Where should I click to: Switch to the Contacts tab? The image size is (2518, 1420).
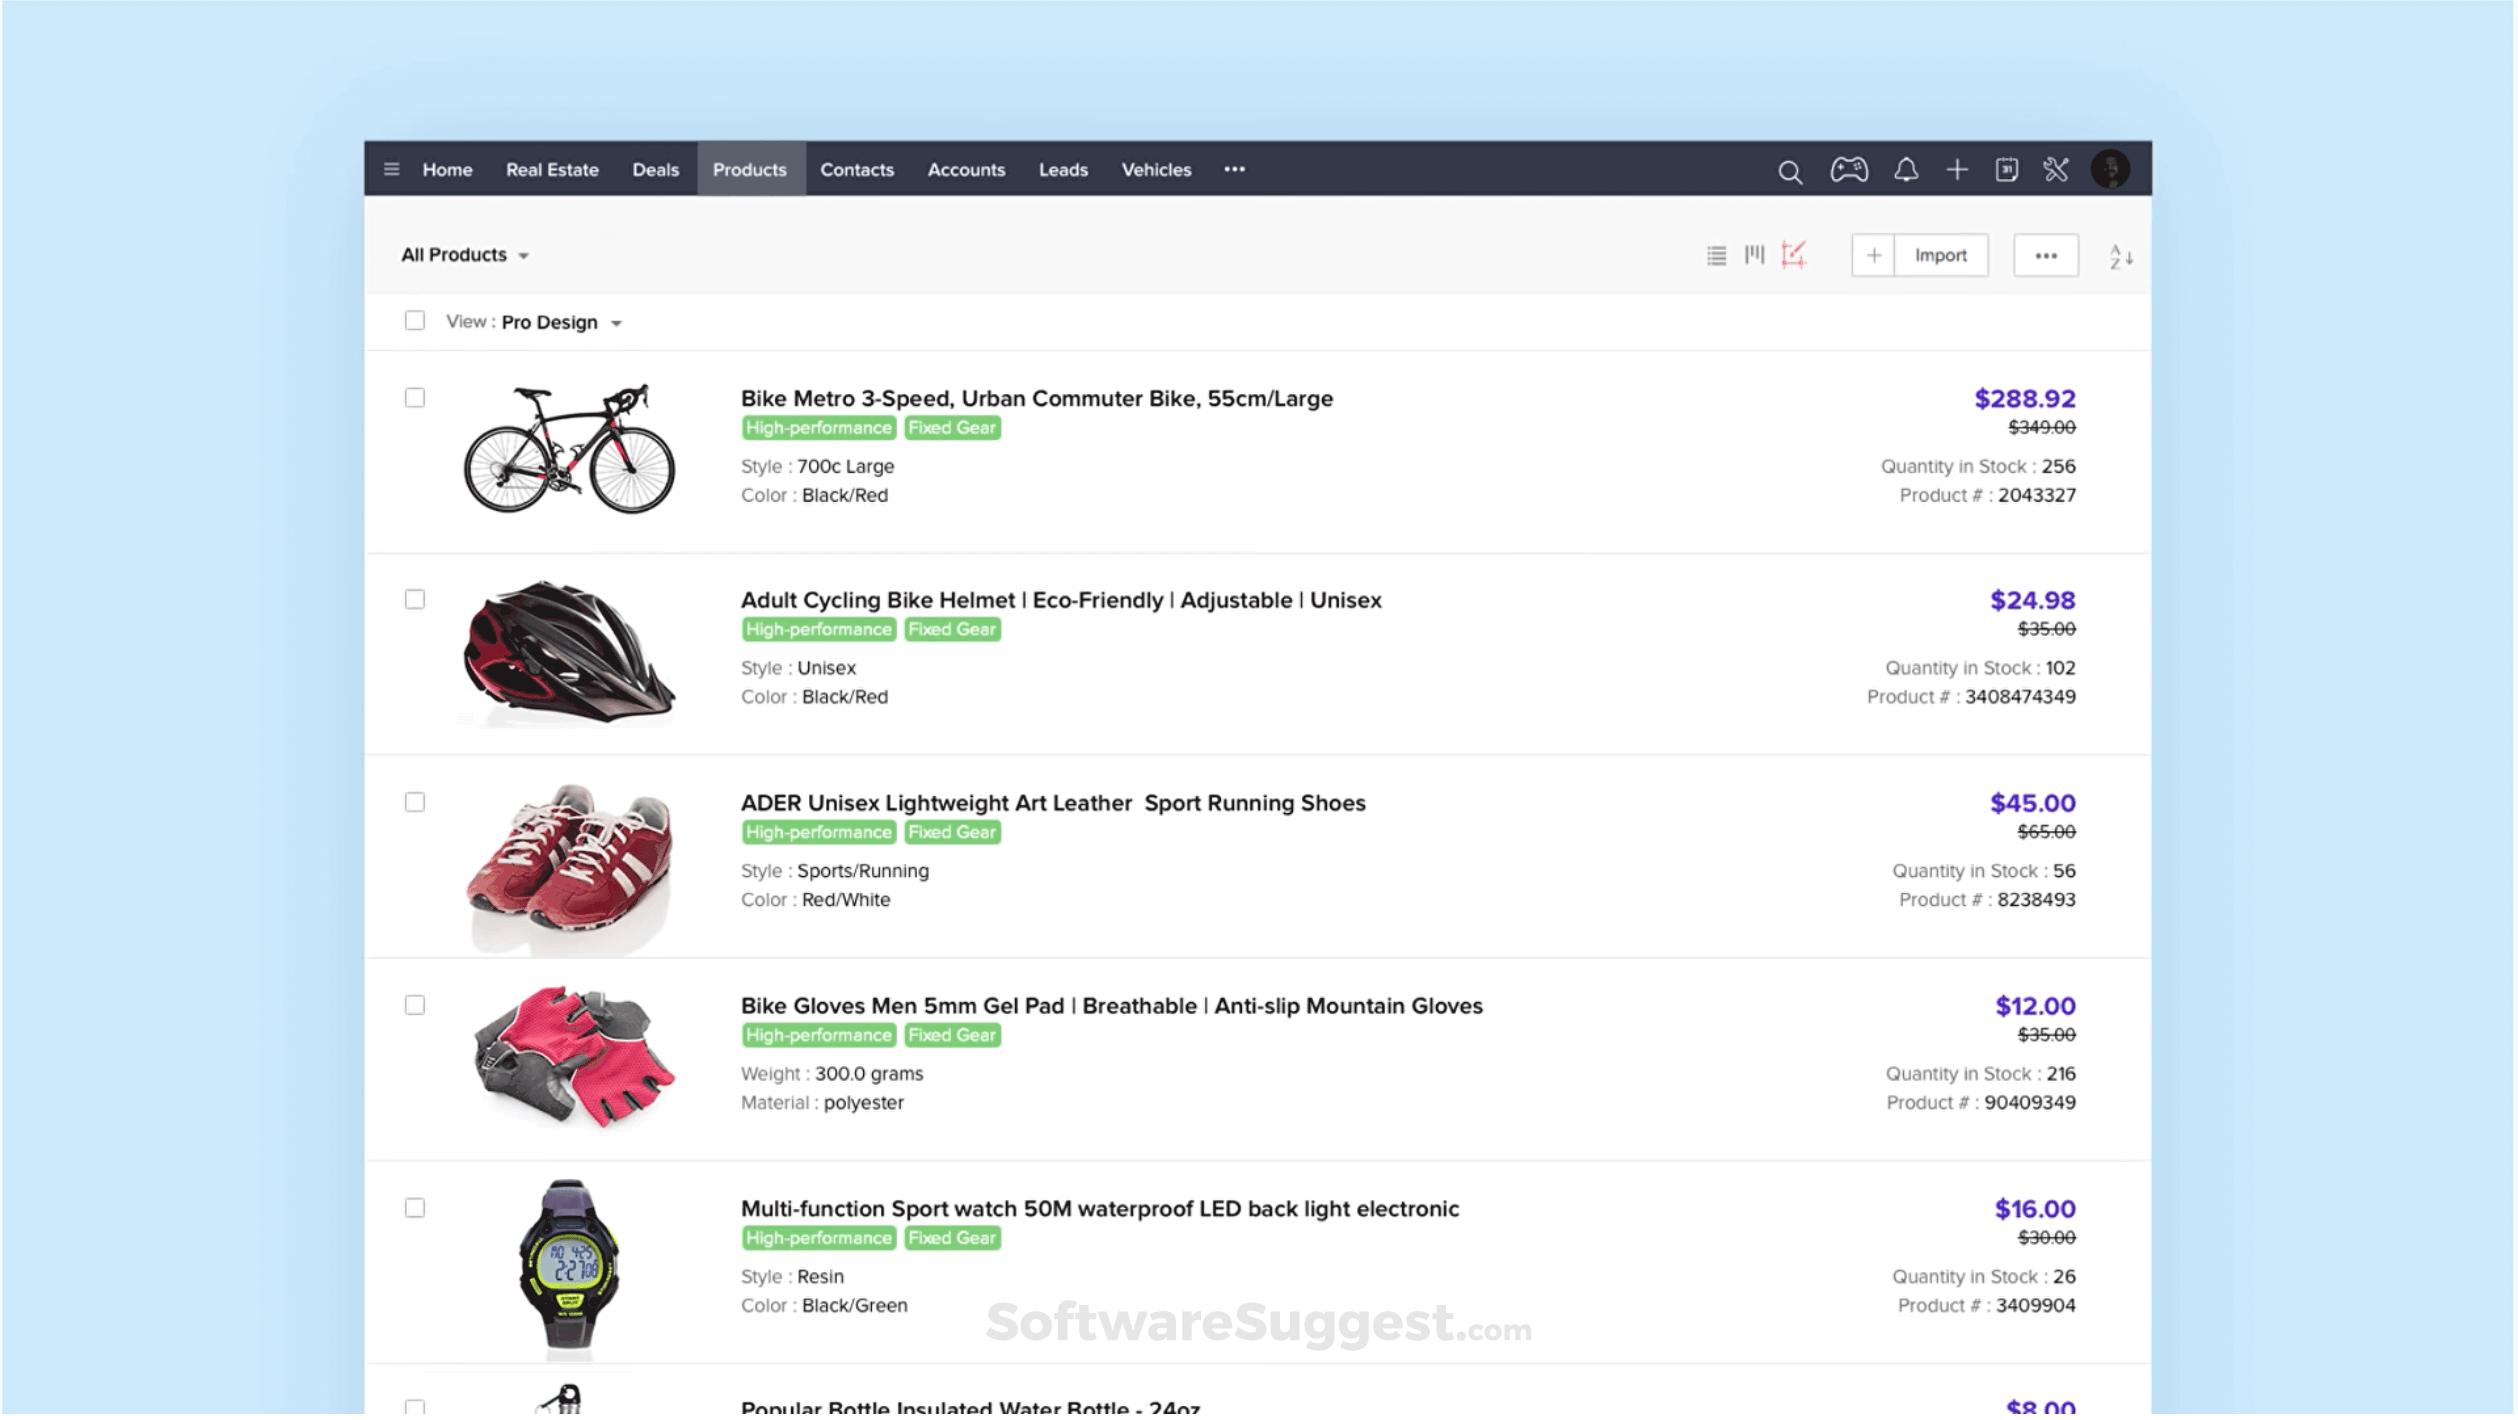coord(857,170)
